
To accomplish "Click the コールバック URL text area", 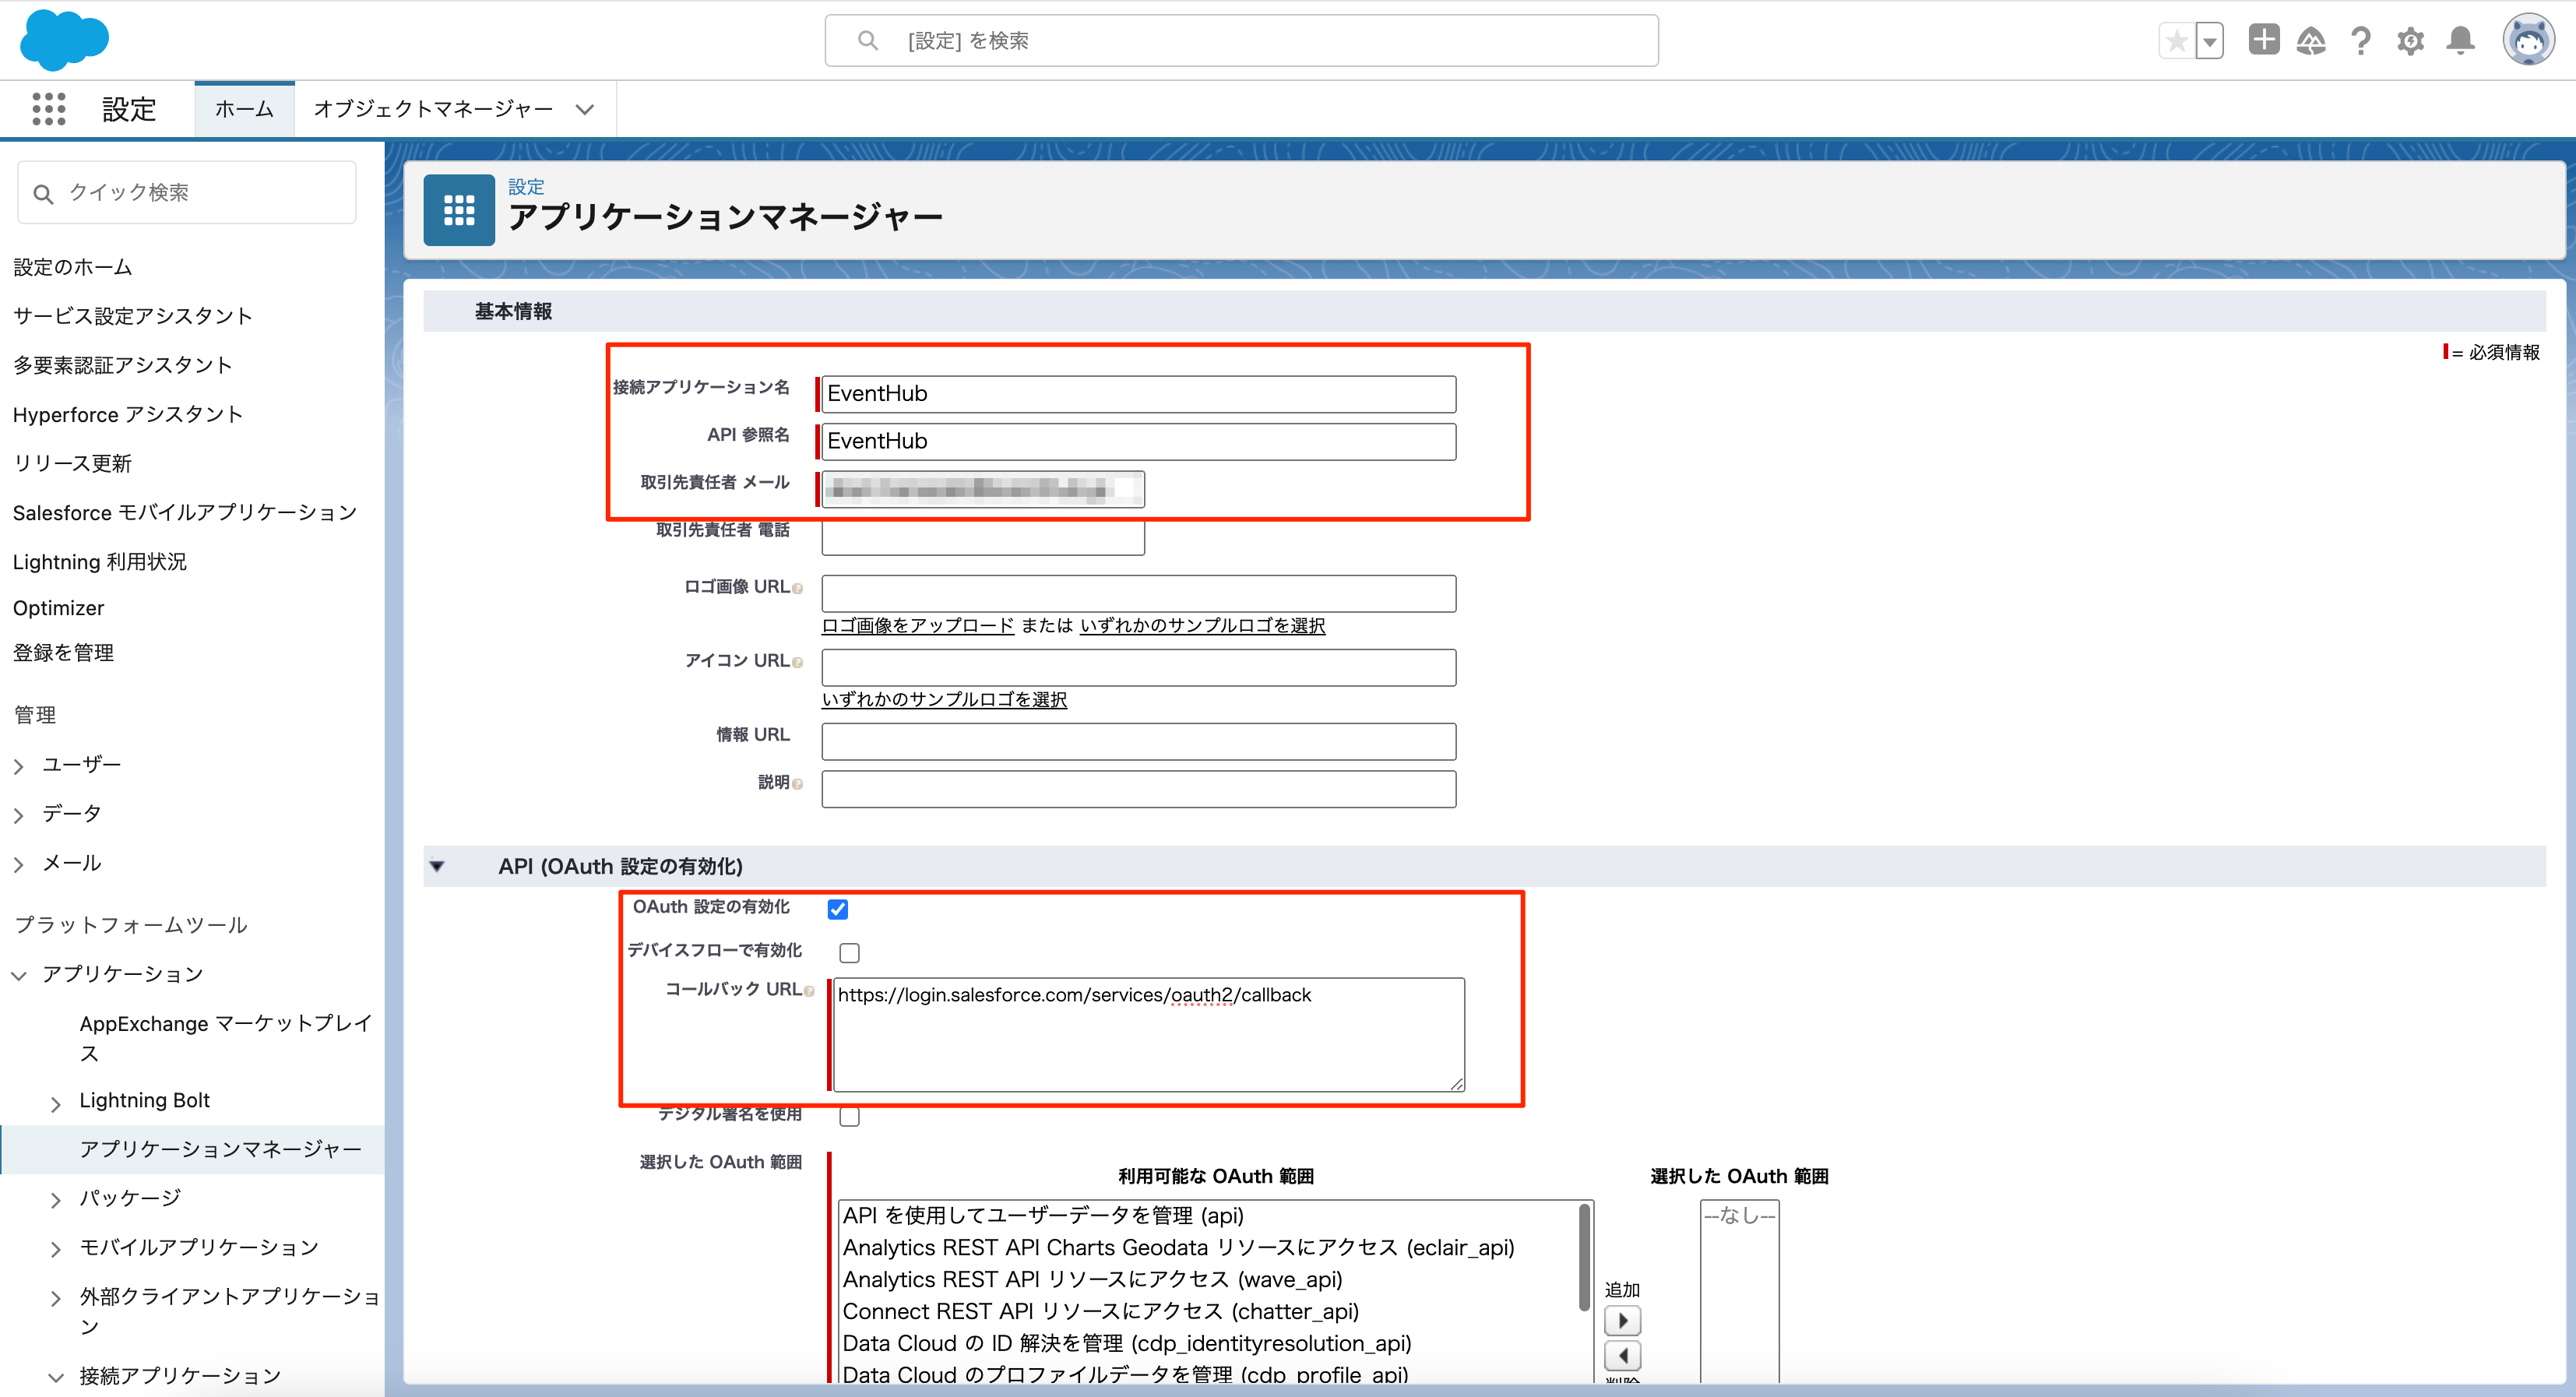I will (x=1149, y=1035).
